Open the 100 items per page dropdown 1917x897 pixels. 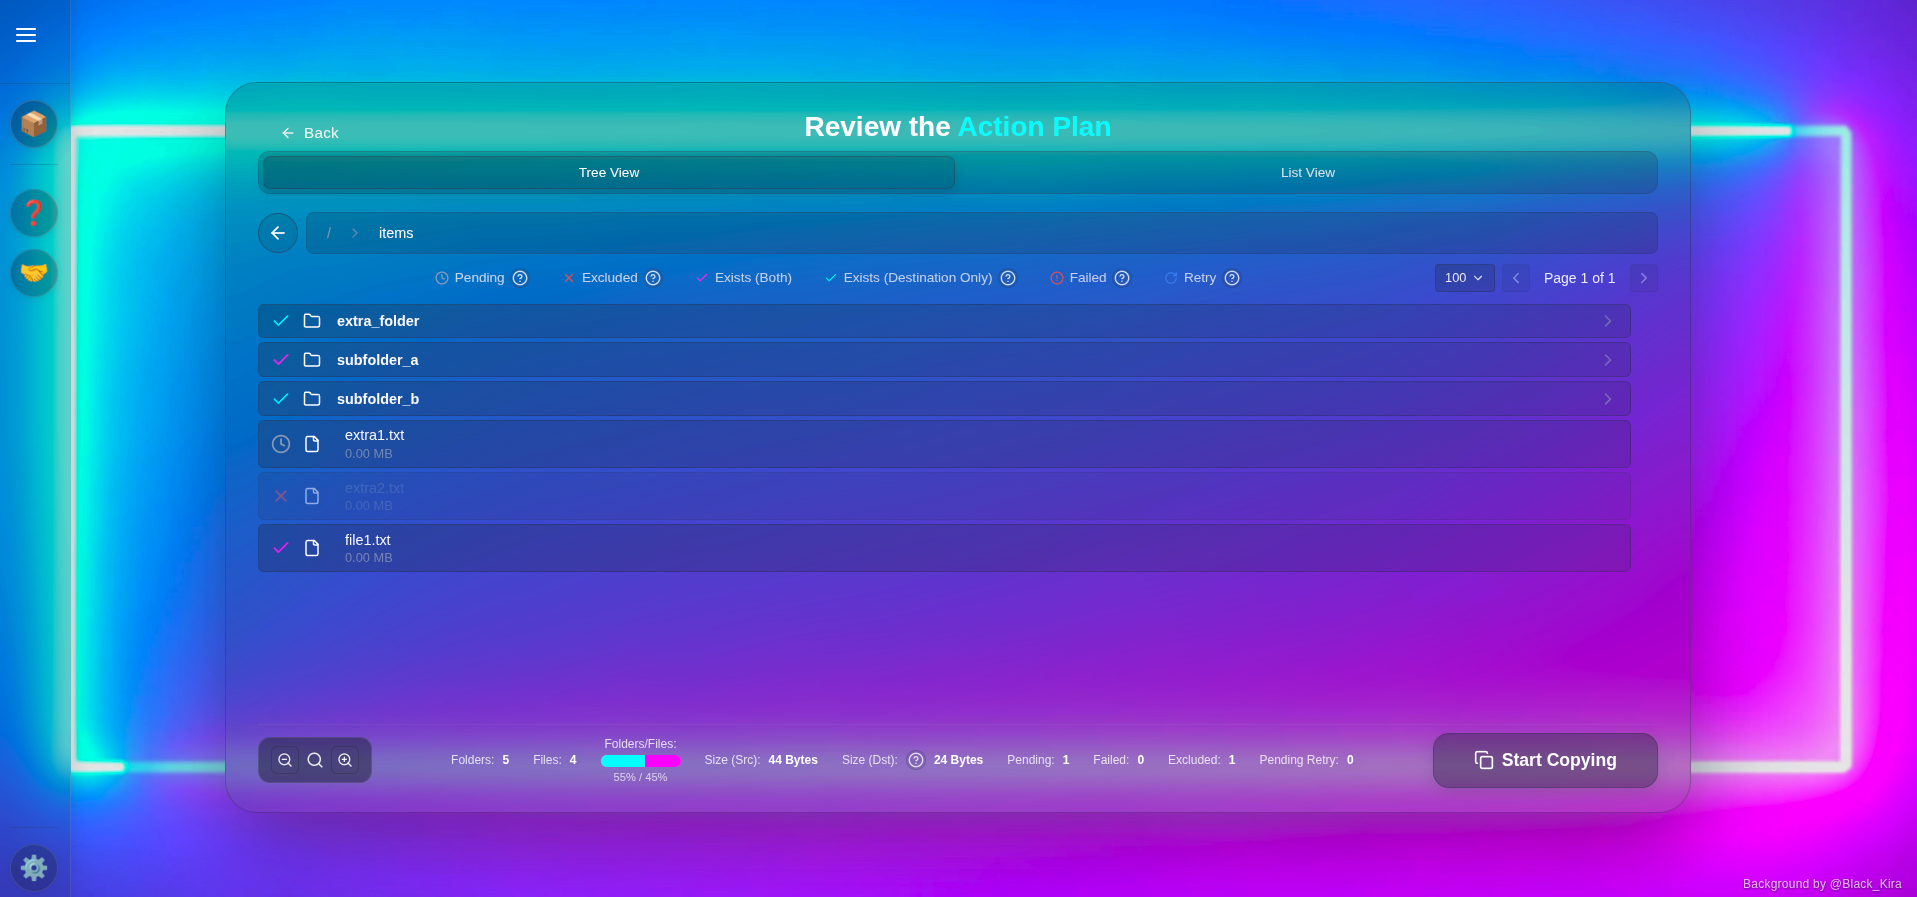(1464, 278)
